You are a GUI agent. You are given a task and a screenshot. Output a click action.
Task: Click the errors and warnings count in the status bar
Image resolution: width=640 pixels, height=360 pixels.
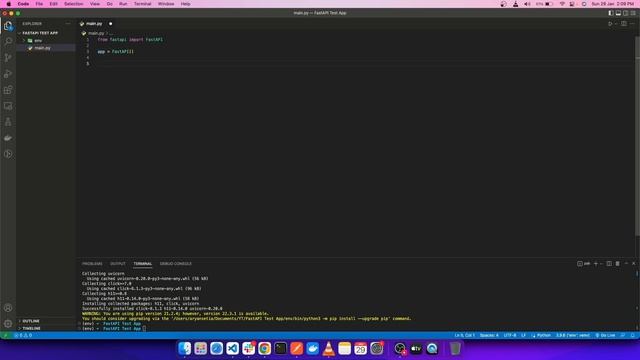23,336
